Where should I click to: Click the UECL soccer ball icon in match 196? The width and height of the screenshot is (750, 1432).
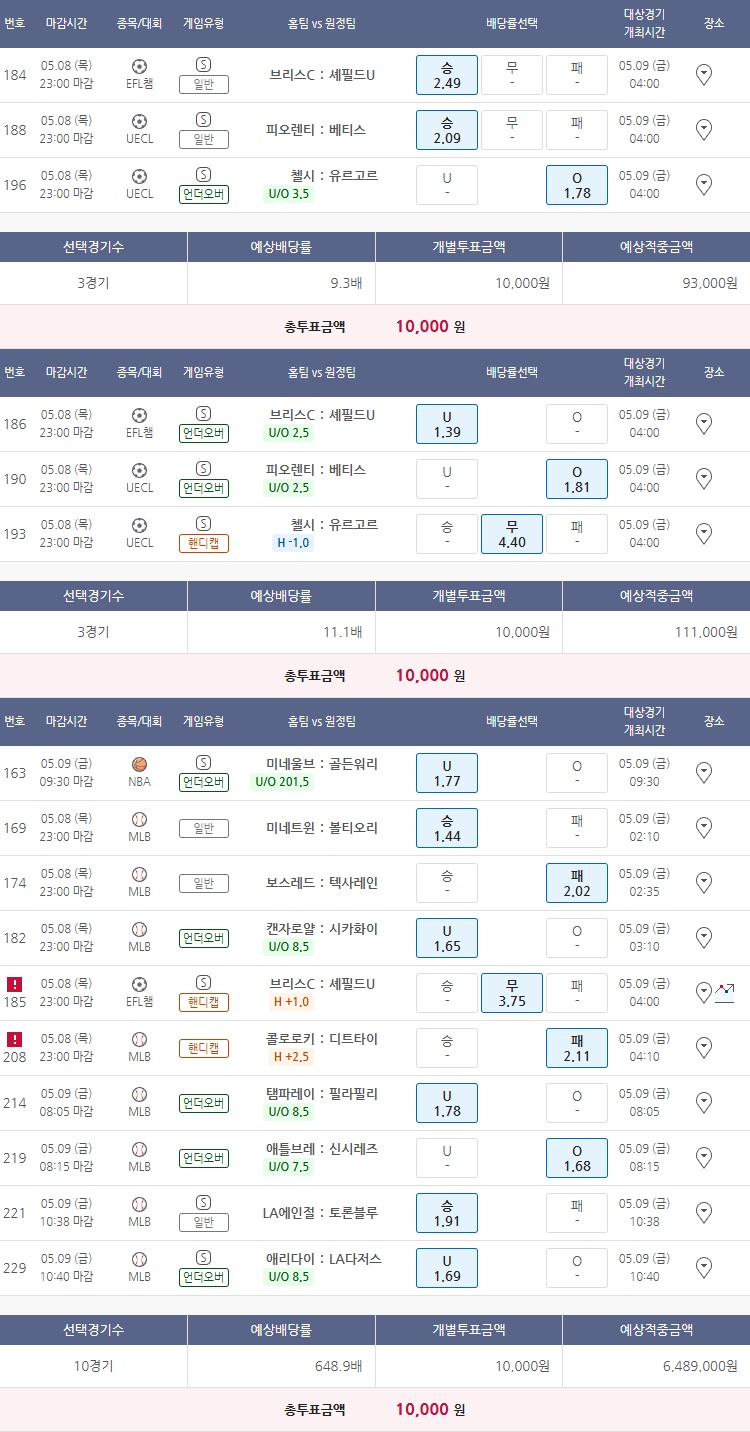(140, 176)
